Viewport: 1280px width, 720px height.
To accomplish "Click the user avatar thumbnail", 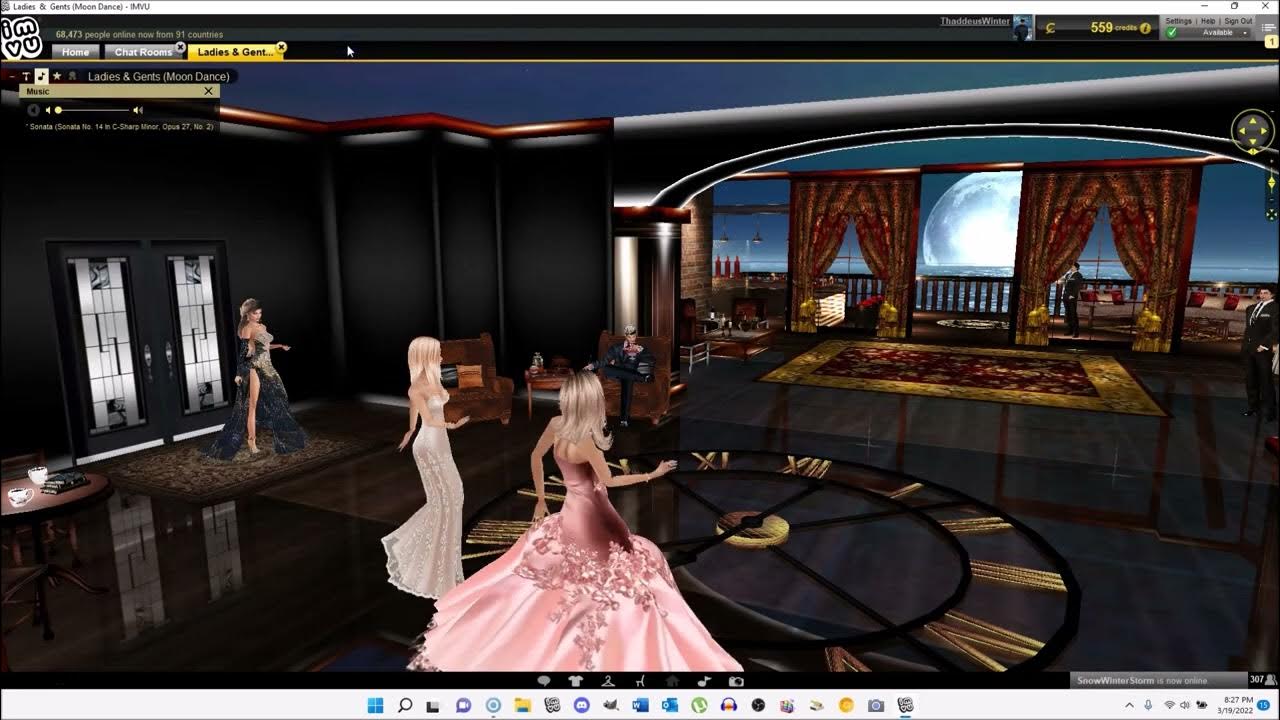I will 1022,28.
